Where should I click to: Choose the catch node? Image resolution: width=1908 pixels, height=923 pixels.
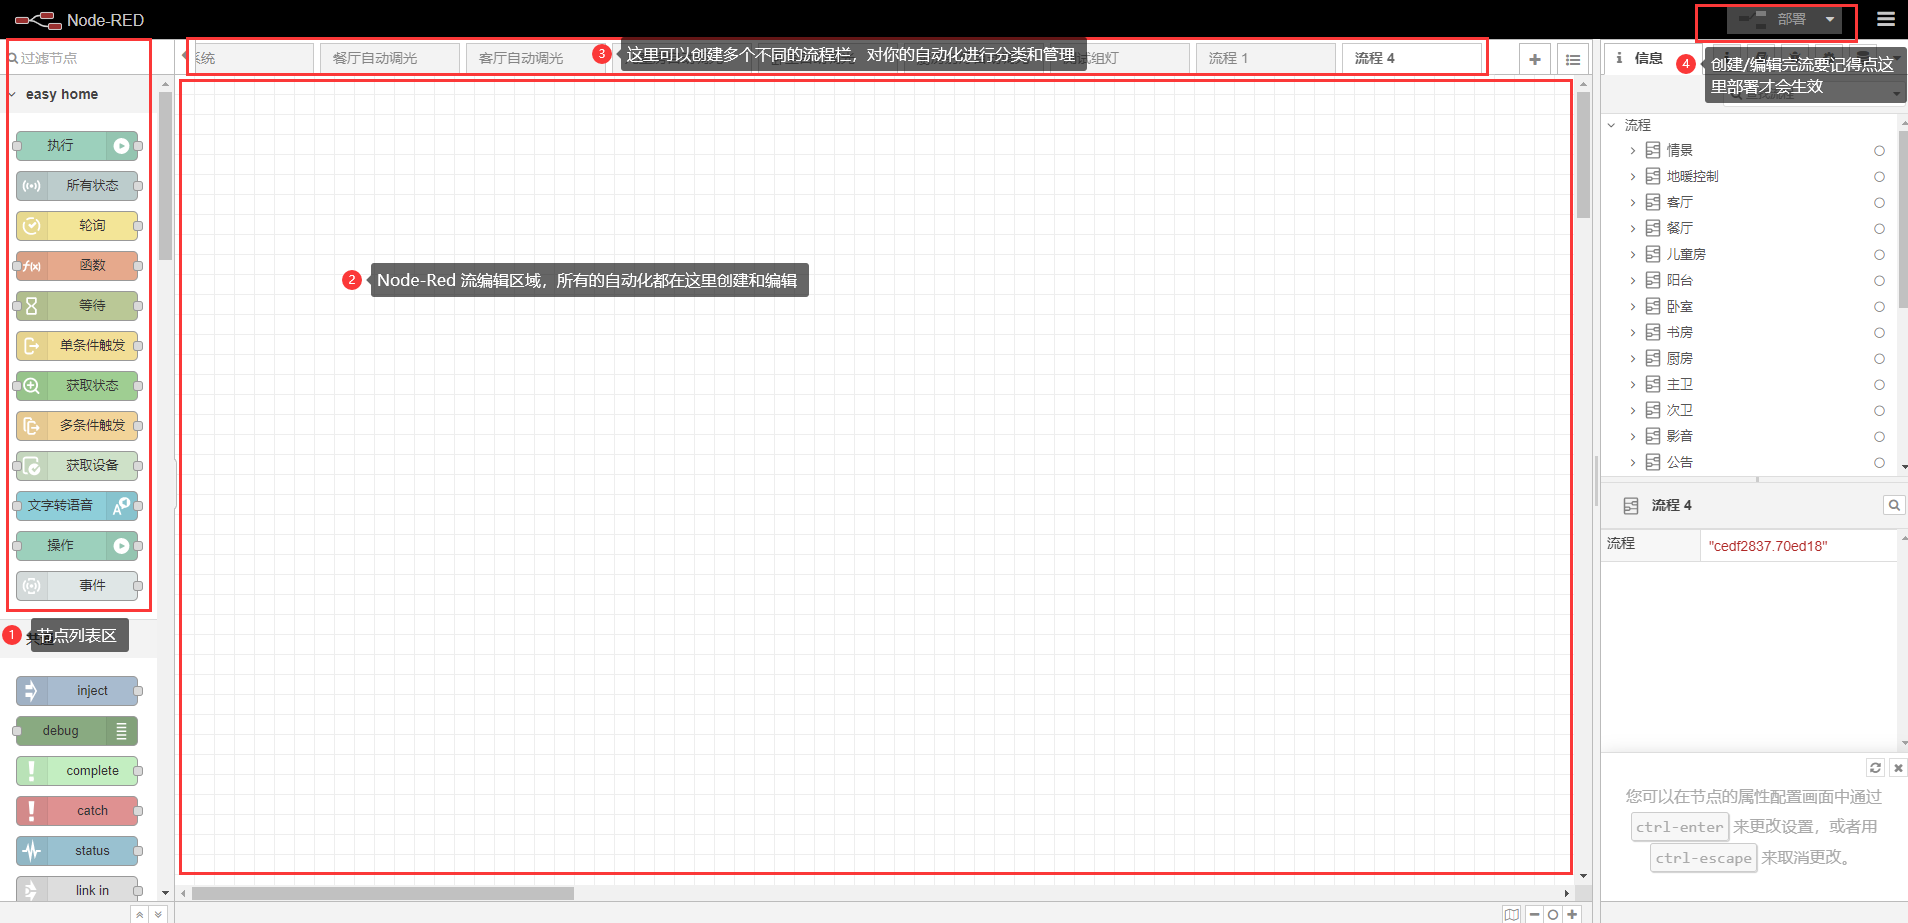point(77,811)
